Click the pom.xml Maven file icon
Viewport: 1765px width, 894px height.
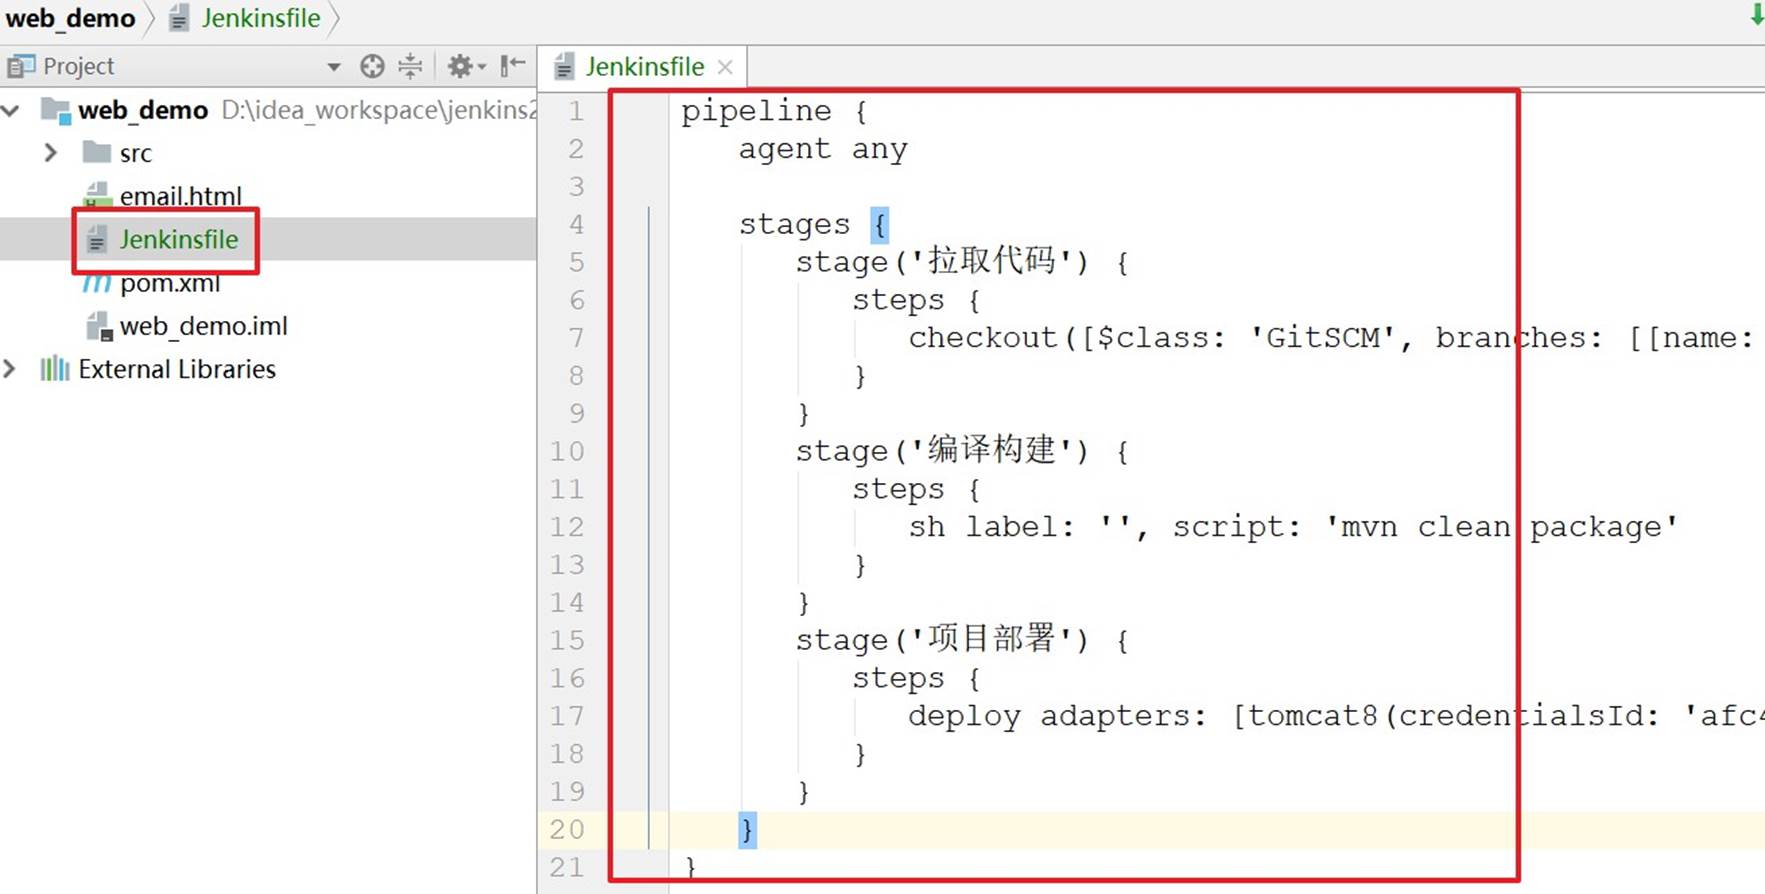click(96, 283)
